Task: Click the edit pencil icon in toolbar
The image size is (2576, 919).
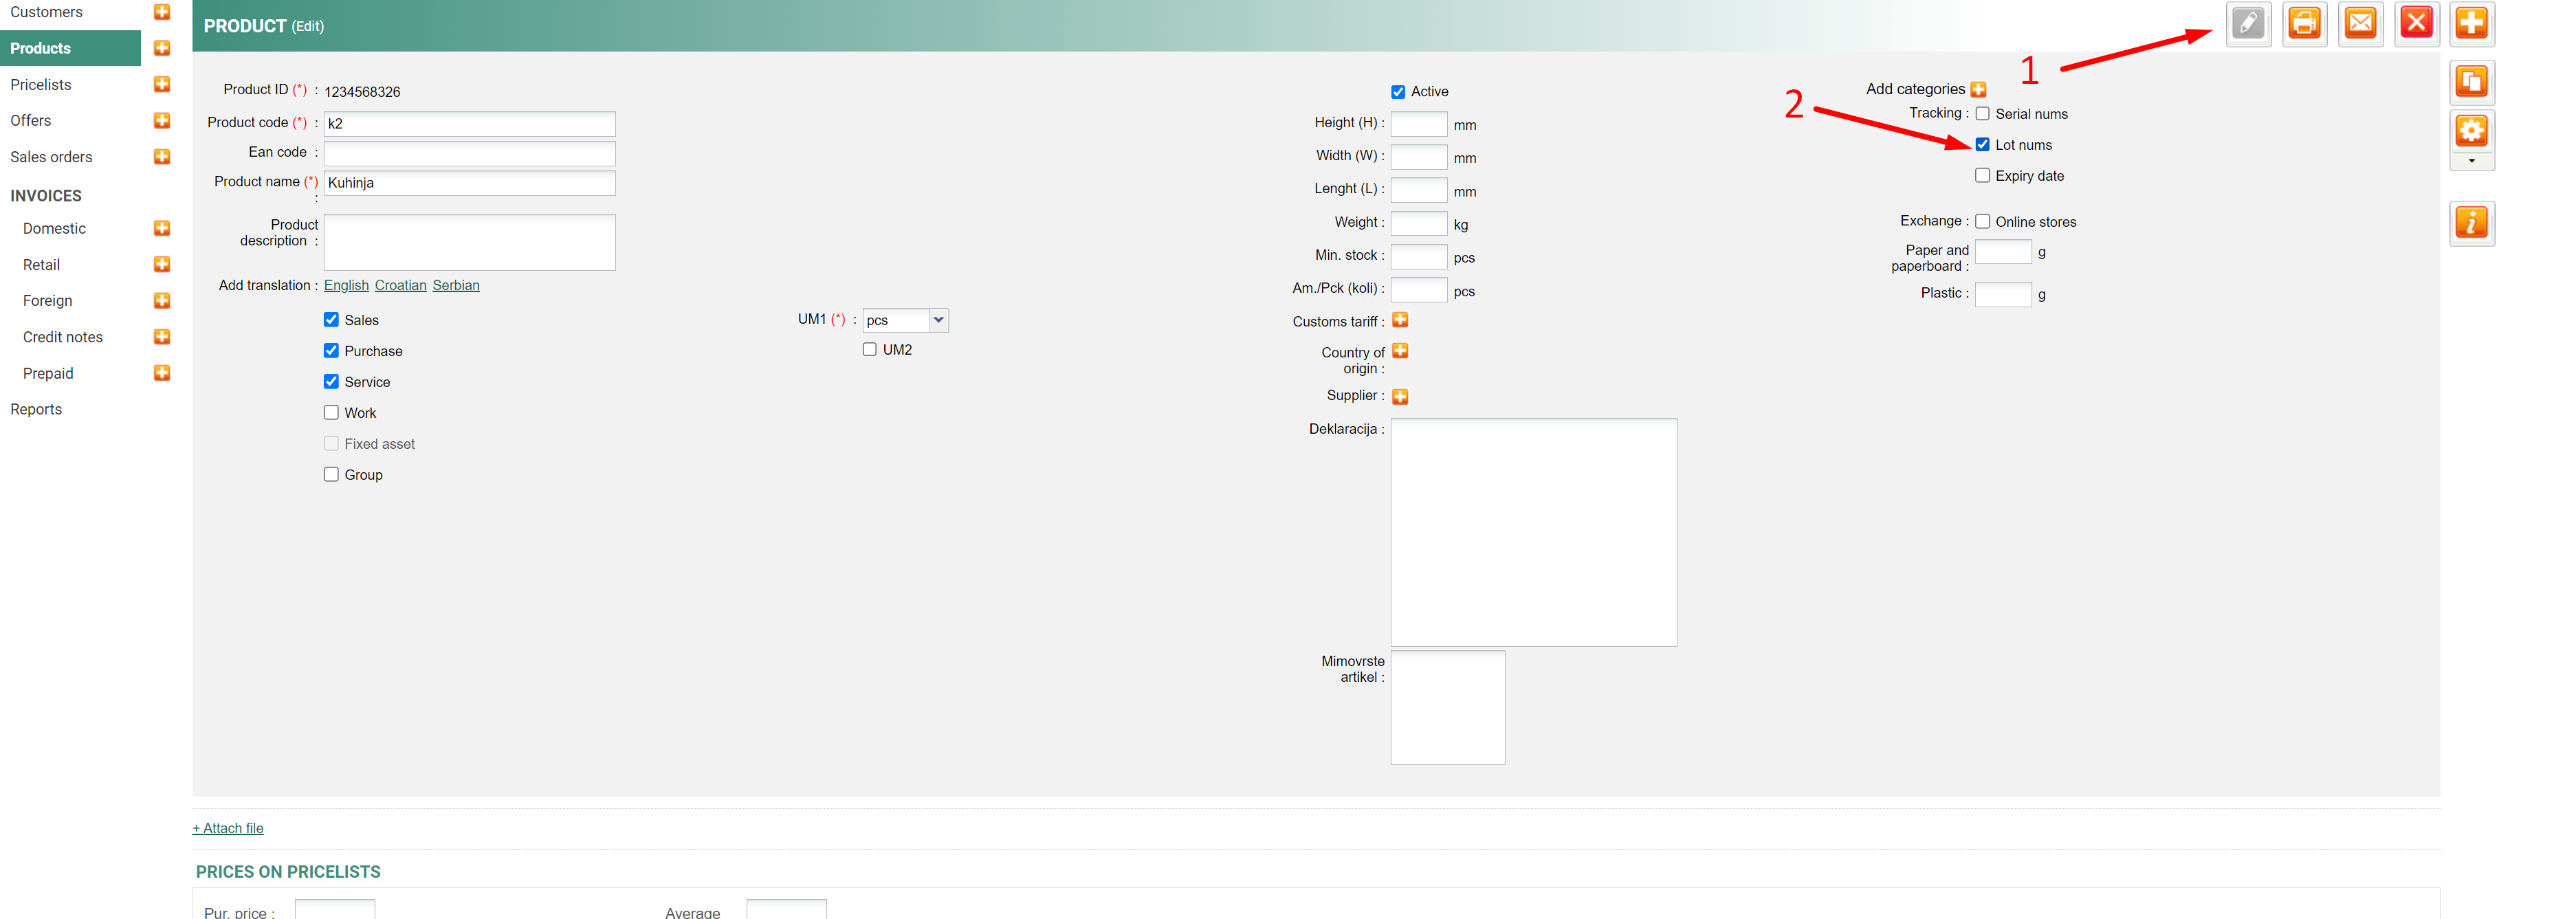Action: [x=2248, y=23]
